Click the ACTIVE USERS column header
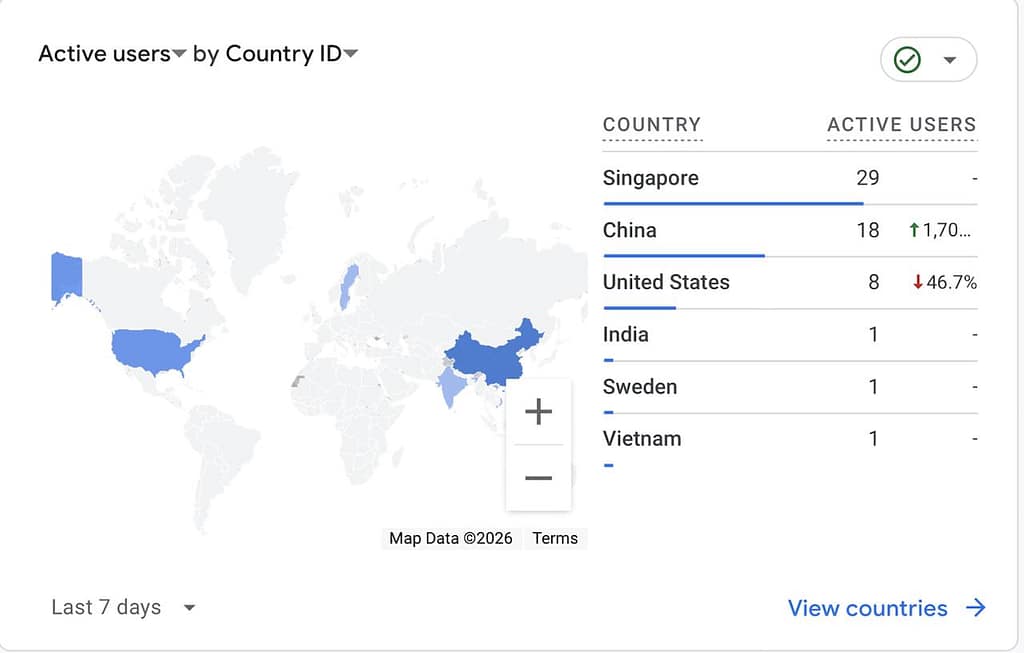 click(901, 125)
